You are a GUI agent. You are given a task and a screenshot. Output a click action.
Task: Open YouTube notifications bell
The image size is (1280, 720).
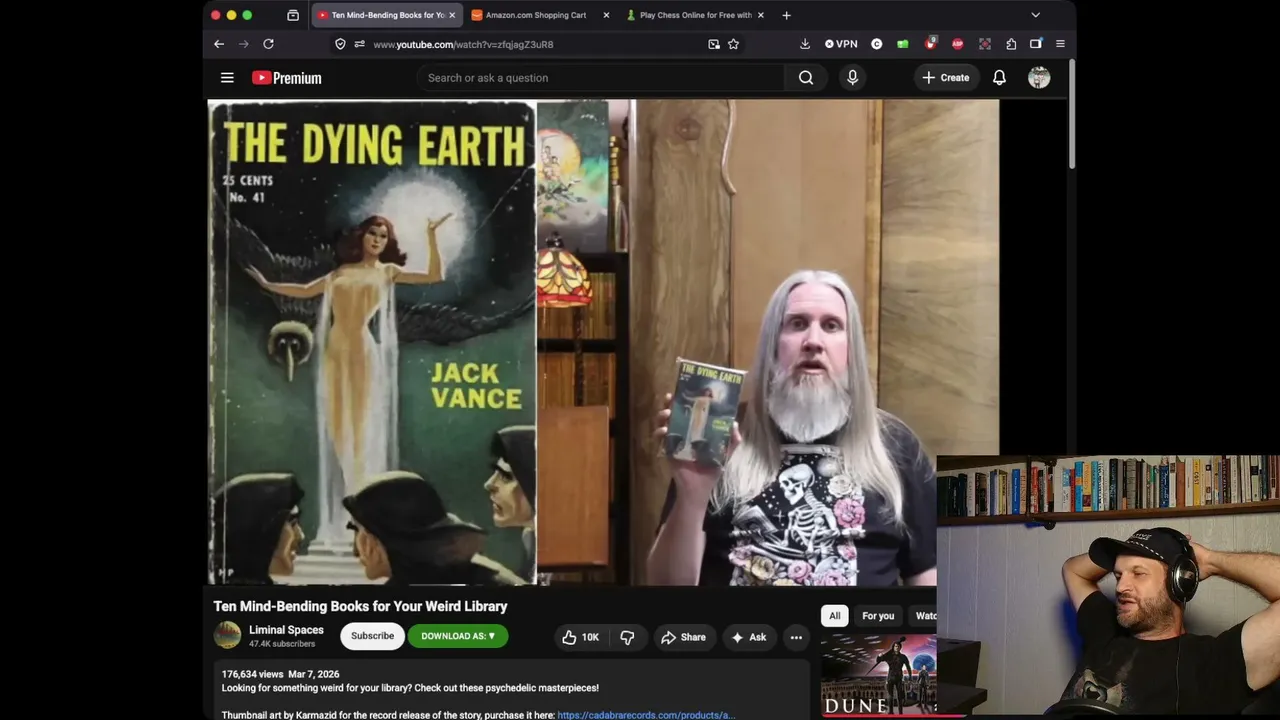click(999, 78)
